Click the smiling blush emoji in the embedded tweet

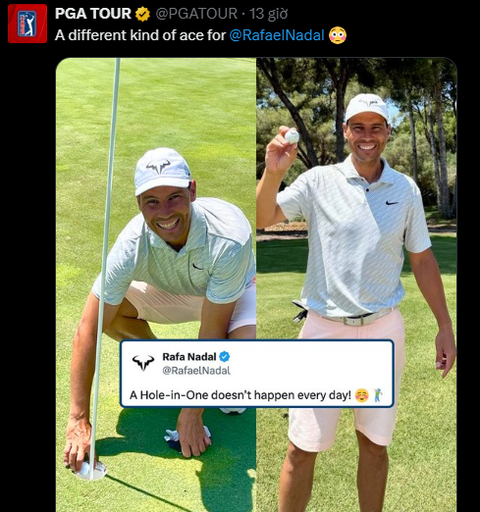click(x=362, y=395)
